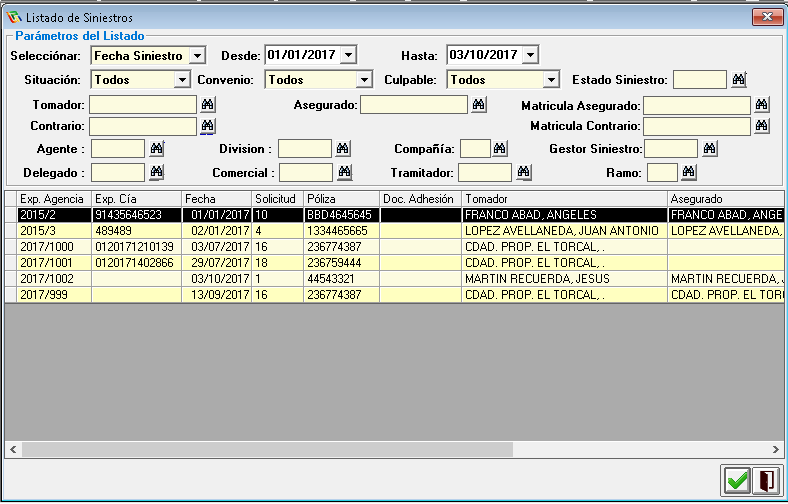Close the Listado de Siniestros window

point(767,17)
